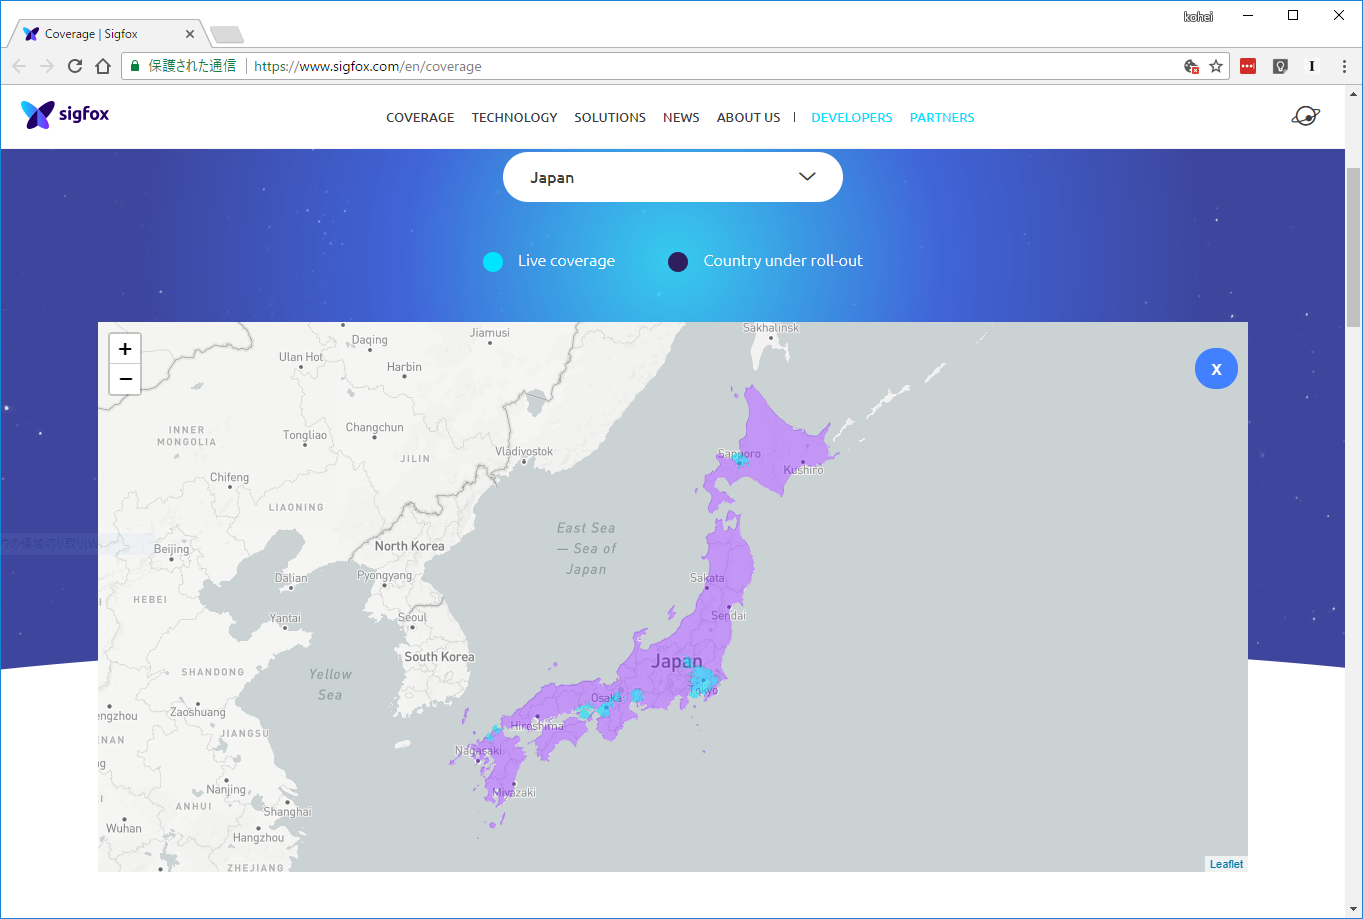The image size is (1363, 919).
Task: Open the red extension icon
Action: point(1248,66)
